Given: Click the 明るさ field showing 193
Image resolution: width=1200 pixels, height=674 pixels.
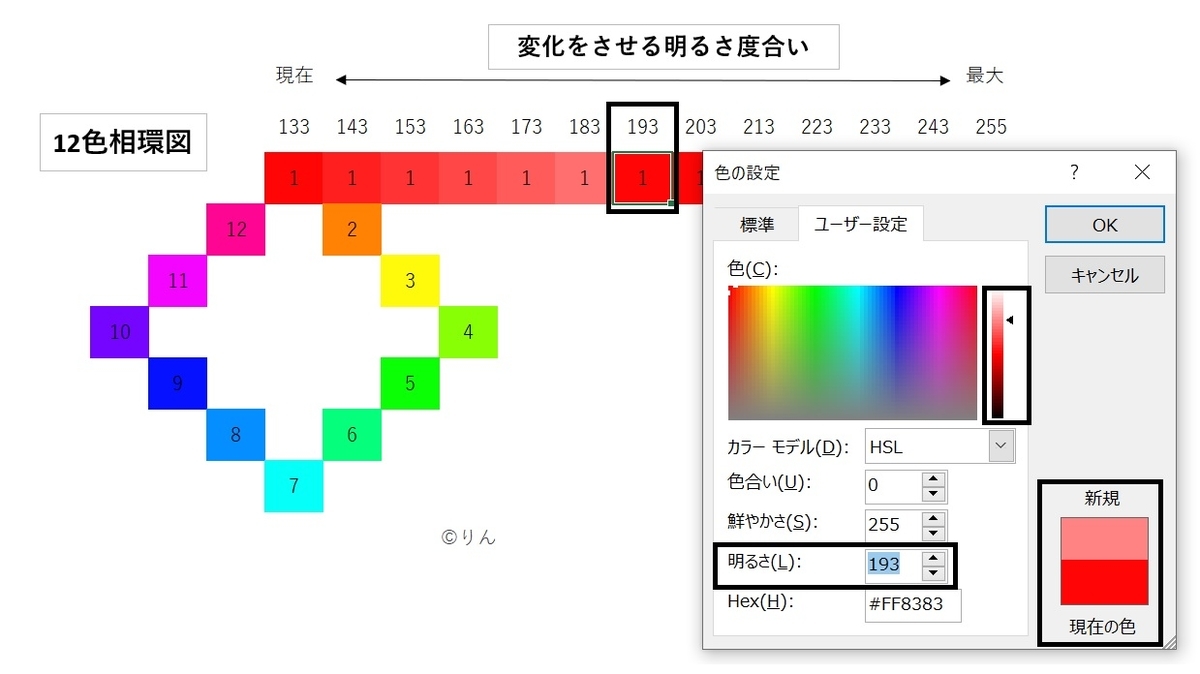Looking at the screenshot, I should click(x=893, y=564).
